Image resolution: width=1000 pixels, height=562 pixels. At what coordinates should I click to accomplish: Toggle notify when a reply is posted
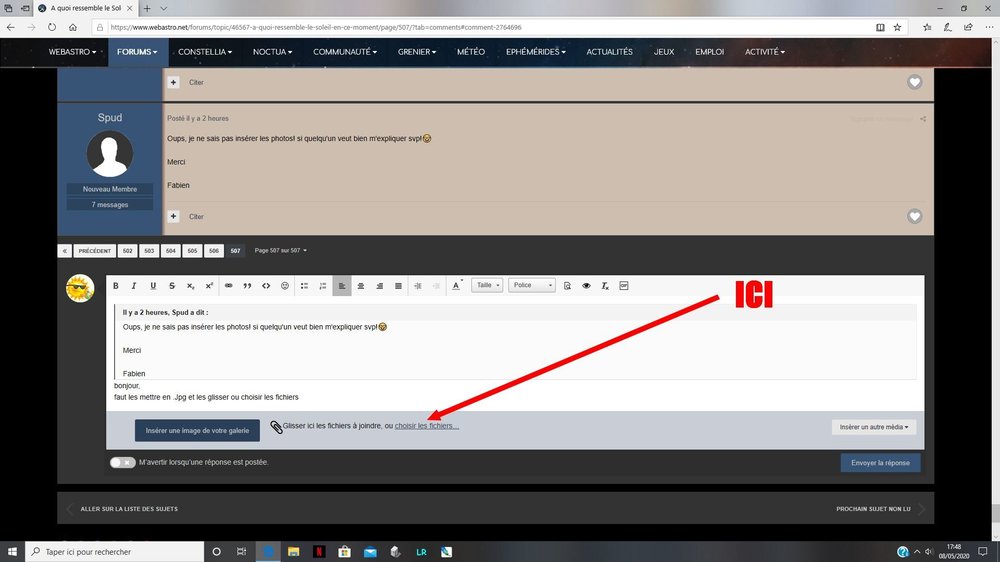[122, 462]
